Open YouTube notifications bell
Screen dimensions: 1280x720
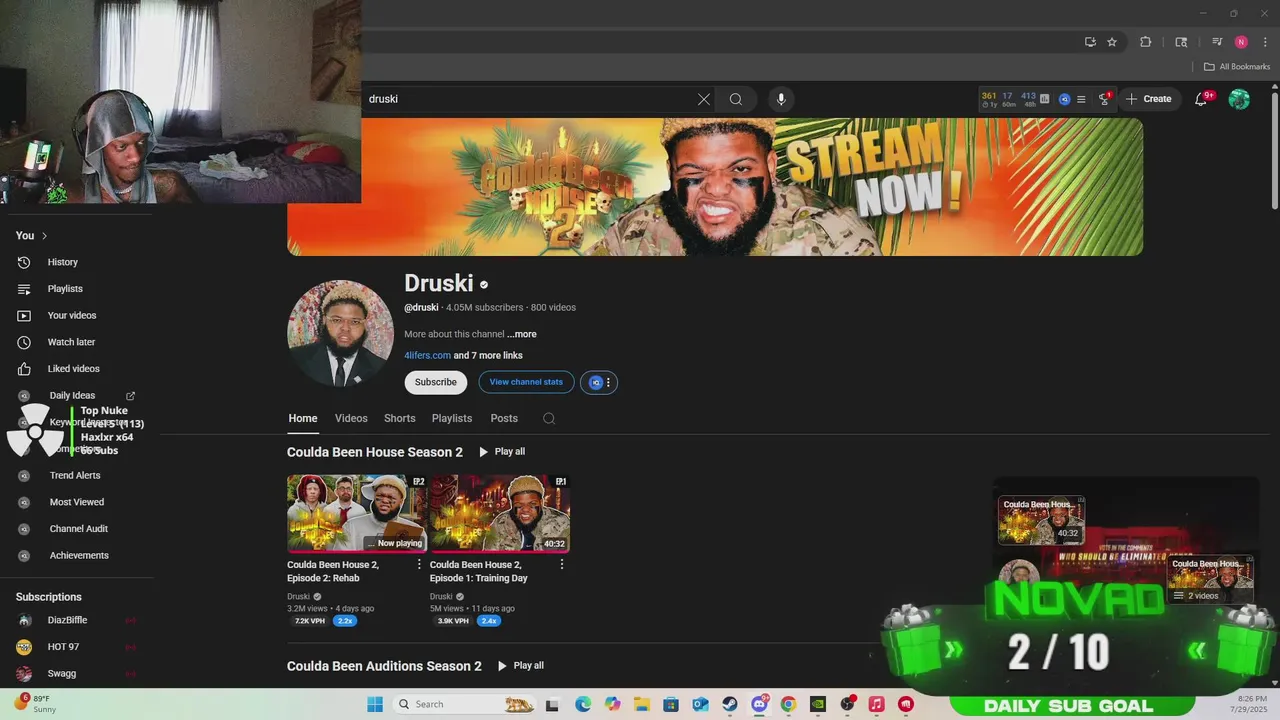point(1201,99)
